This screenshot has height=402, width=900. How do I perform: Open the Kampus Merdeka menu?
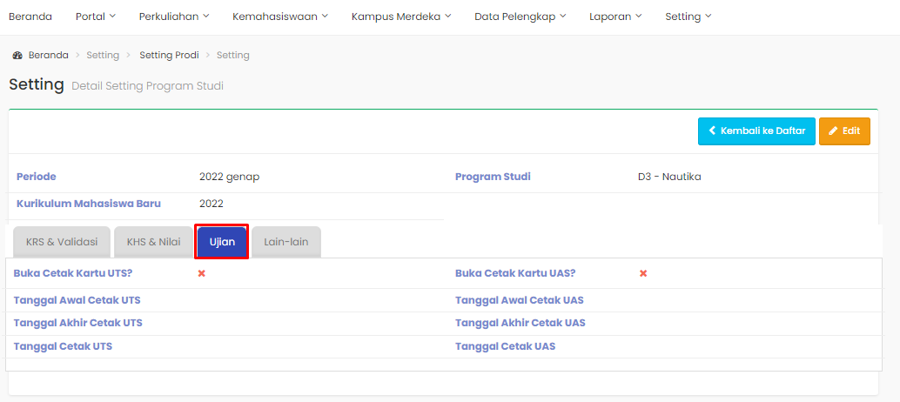pyautogui.click(x=401, y=16)
